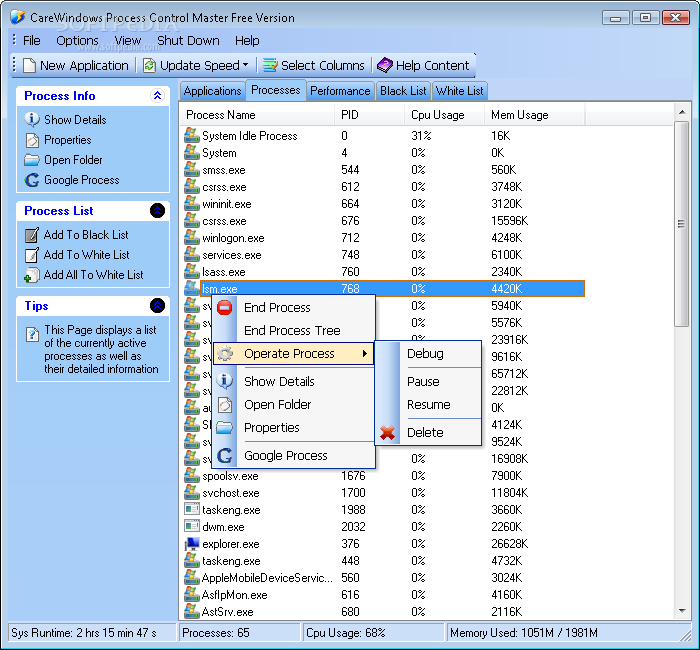Switch to the Performance tab
Screen dimensions: 700x650
coord(340,91)
